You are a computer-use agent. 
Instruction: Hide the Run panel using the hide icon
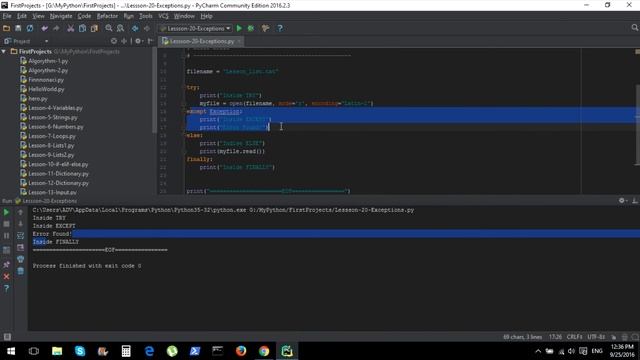pyautogui.click(x=635, y=200)
